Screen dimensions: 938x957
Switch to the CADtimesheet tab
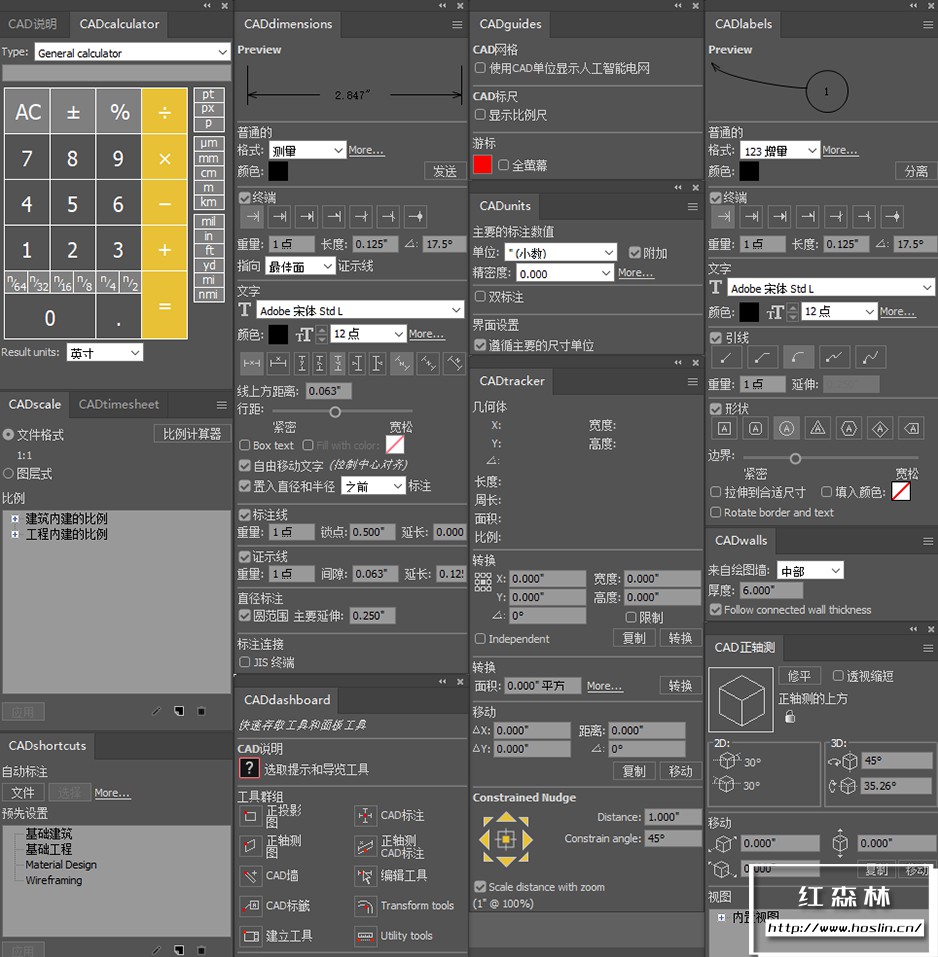click(x=118, y=404)
